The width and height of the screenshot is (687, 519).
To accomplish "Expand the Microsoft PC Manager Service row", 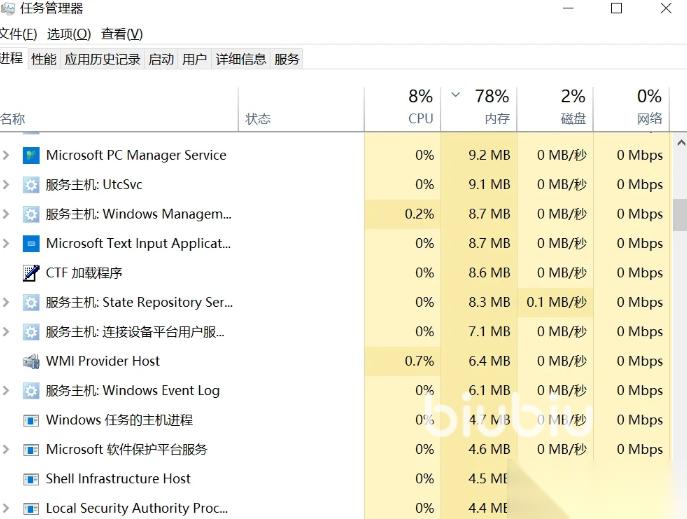I will pos(6,155).
